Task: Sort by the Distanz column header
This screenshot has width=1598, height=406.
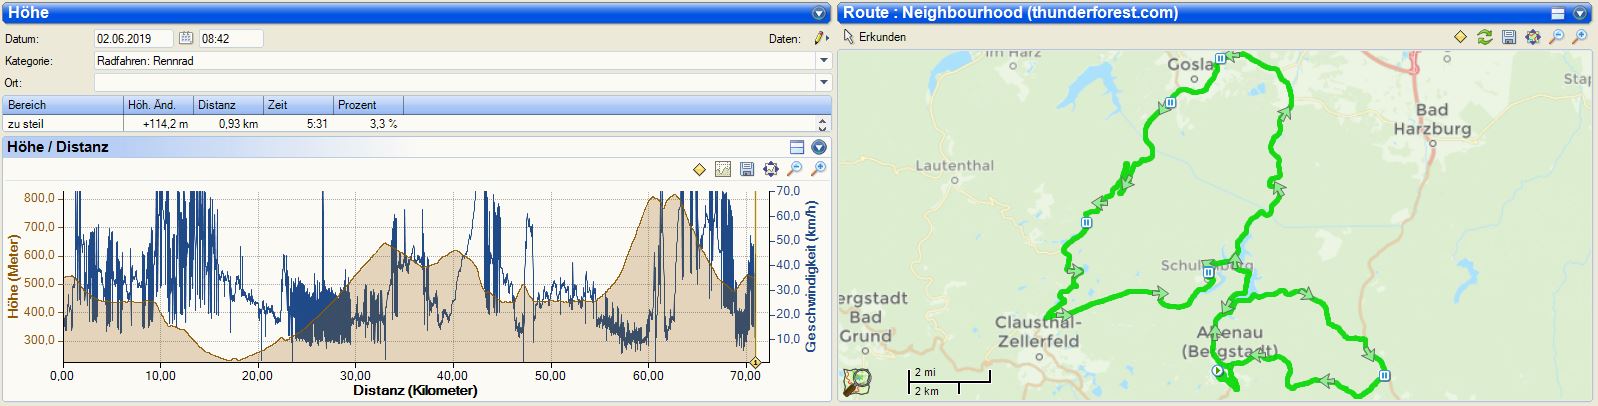Action: coord(228,105)
